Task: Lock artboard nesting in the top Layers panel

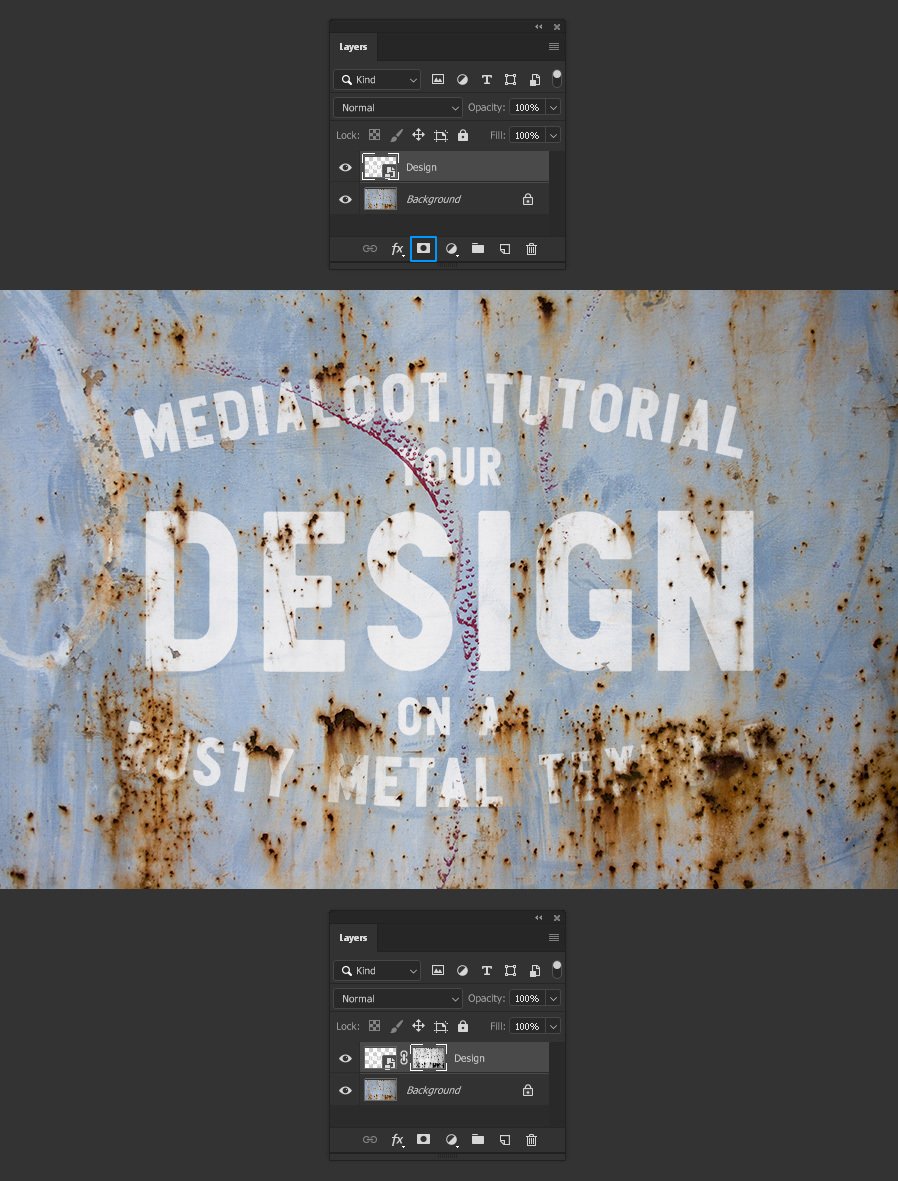Action: 441,136
